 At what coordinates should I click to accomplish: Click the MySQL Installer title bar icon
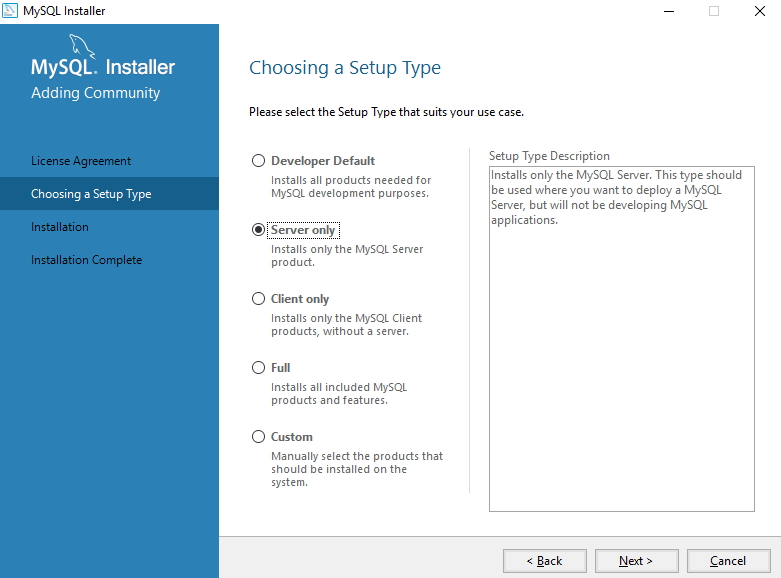point(9,10)
